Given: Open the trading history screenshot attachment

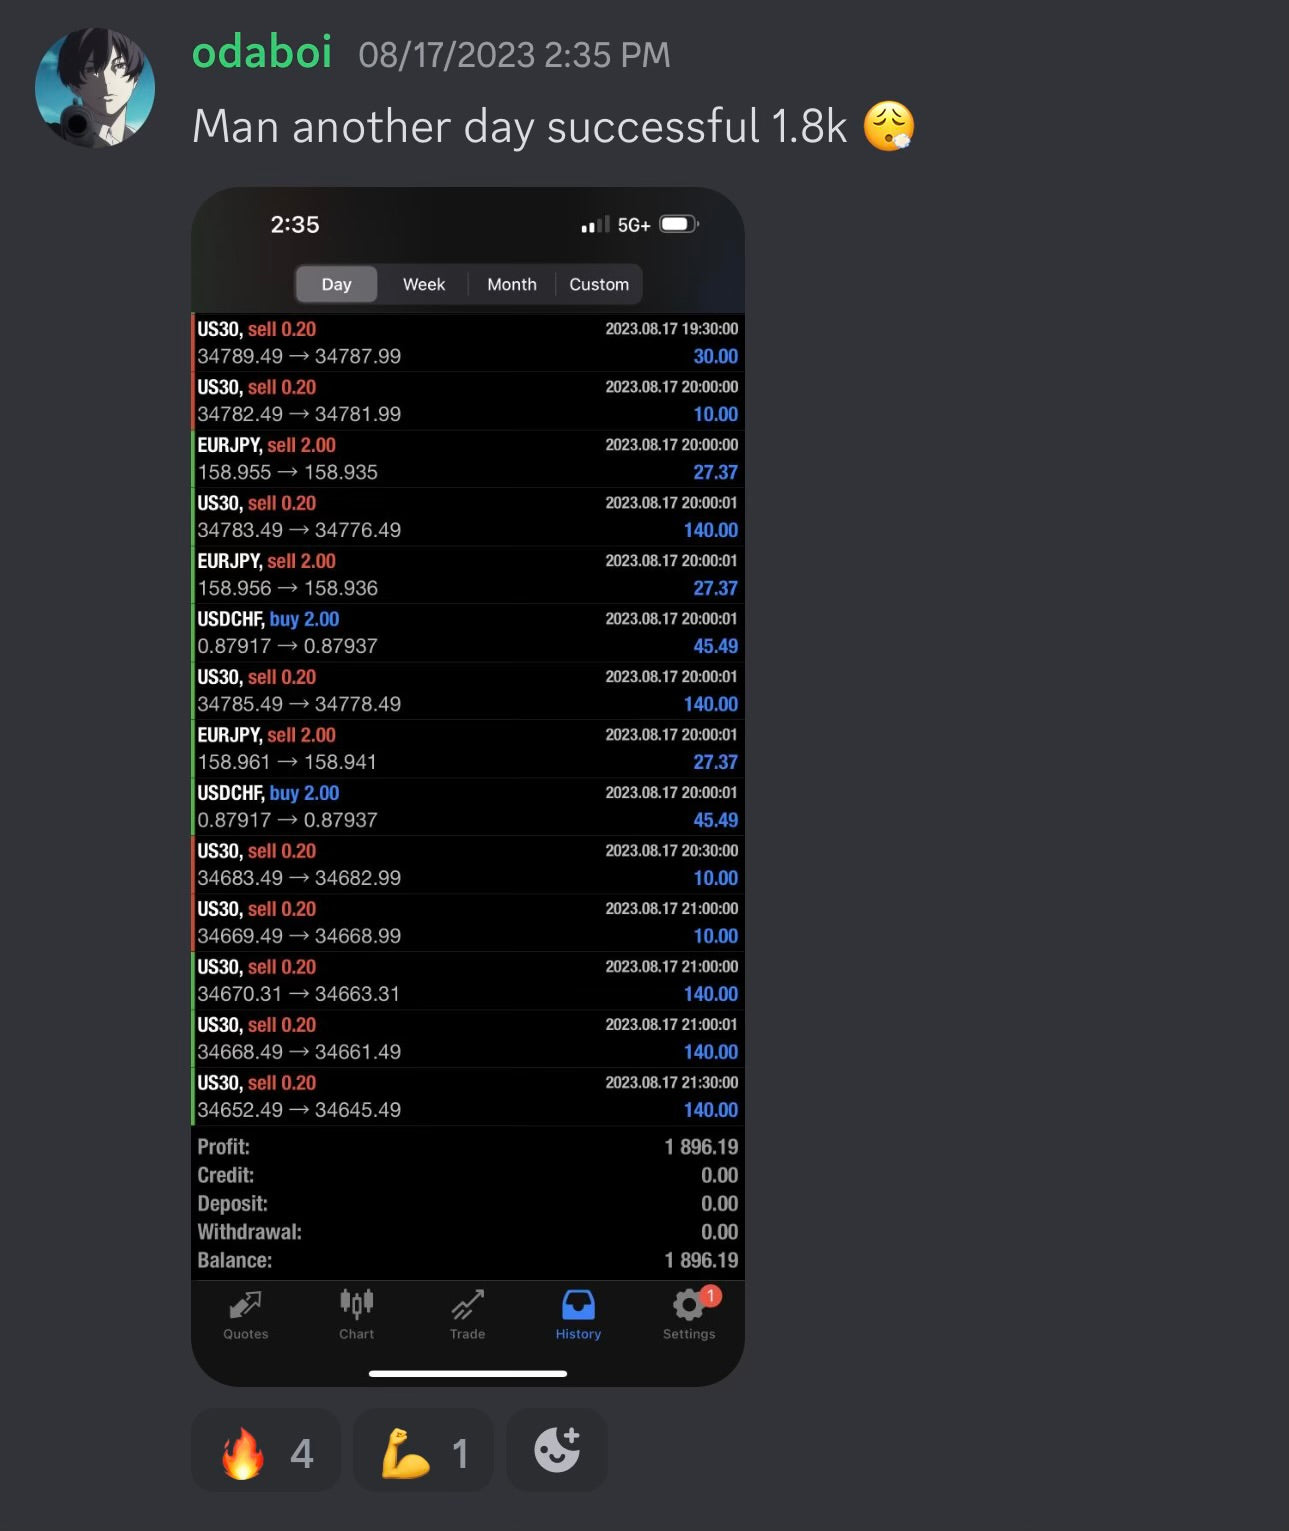Looking at the screenshot, I should click(x=468, y=786).
